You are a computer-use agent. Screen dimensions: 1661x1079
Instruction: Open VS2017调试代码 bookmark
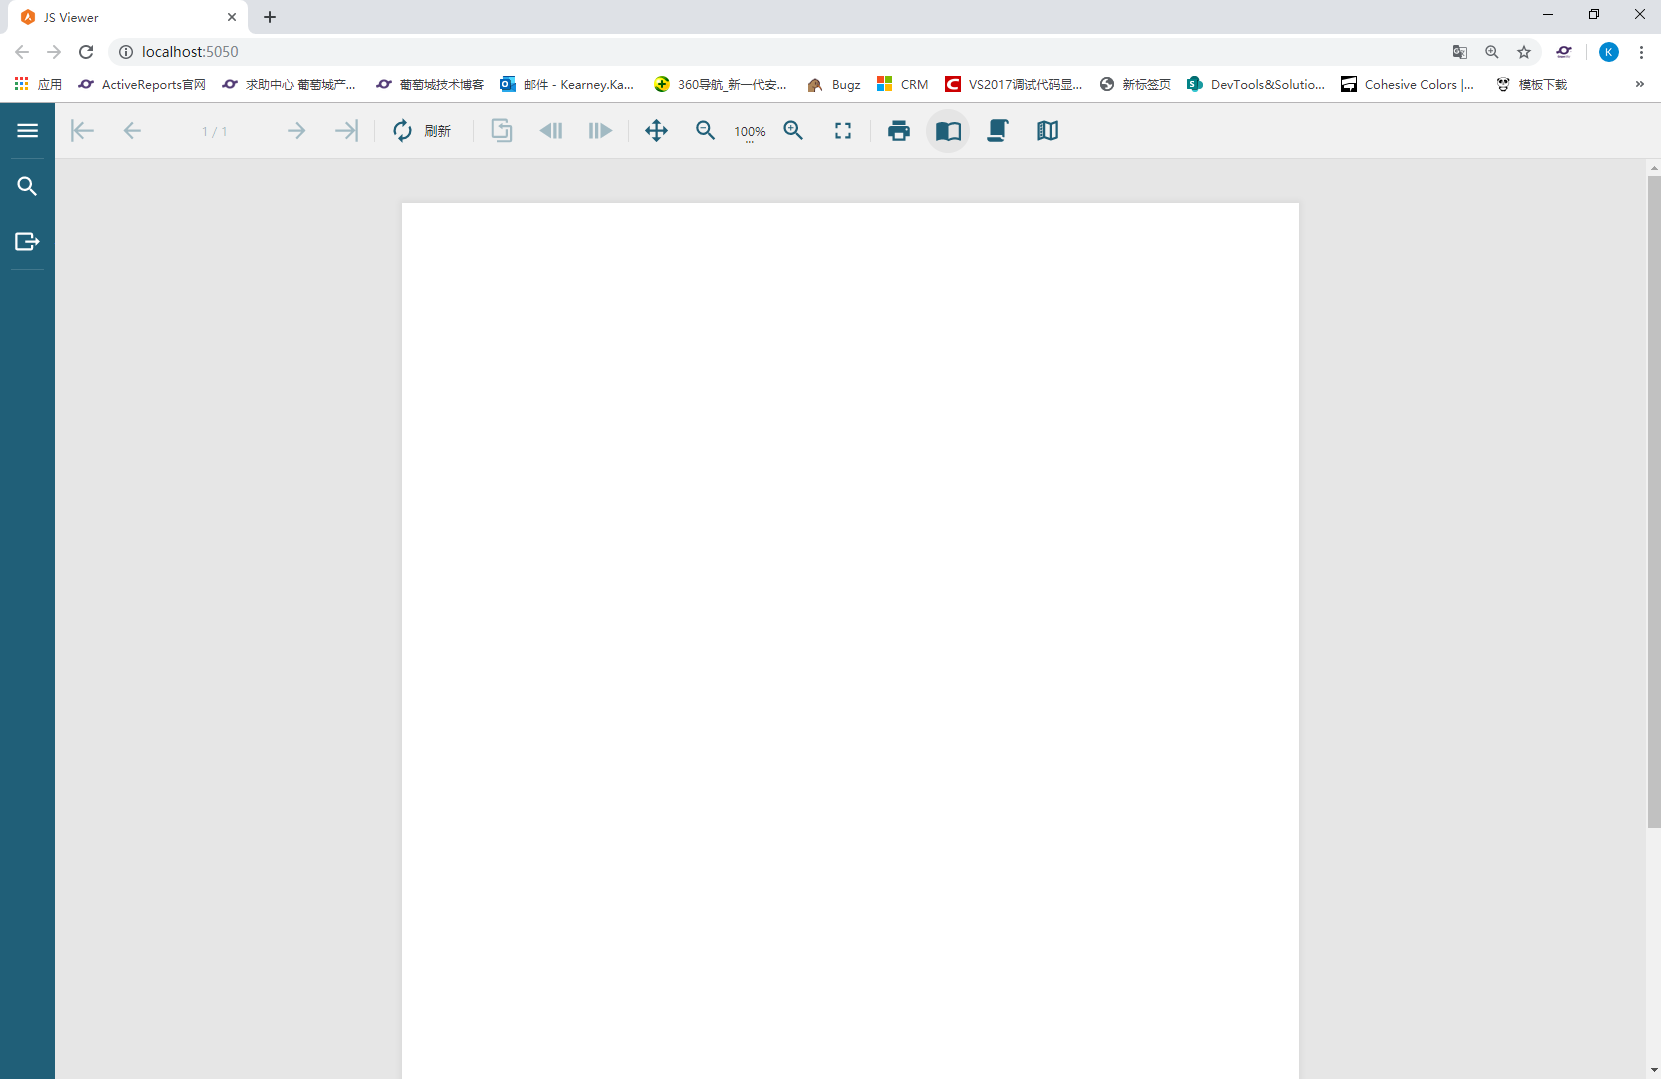(x=1014, y=84)
